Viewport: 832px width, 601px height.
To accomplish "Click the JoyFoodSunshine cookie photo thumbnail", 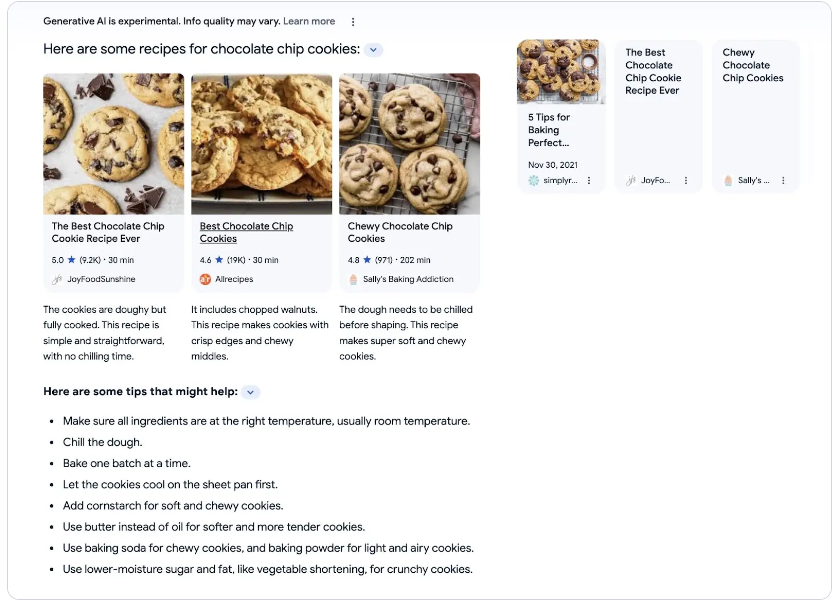I will tap(113, 143).
